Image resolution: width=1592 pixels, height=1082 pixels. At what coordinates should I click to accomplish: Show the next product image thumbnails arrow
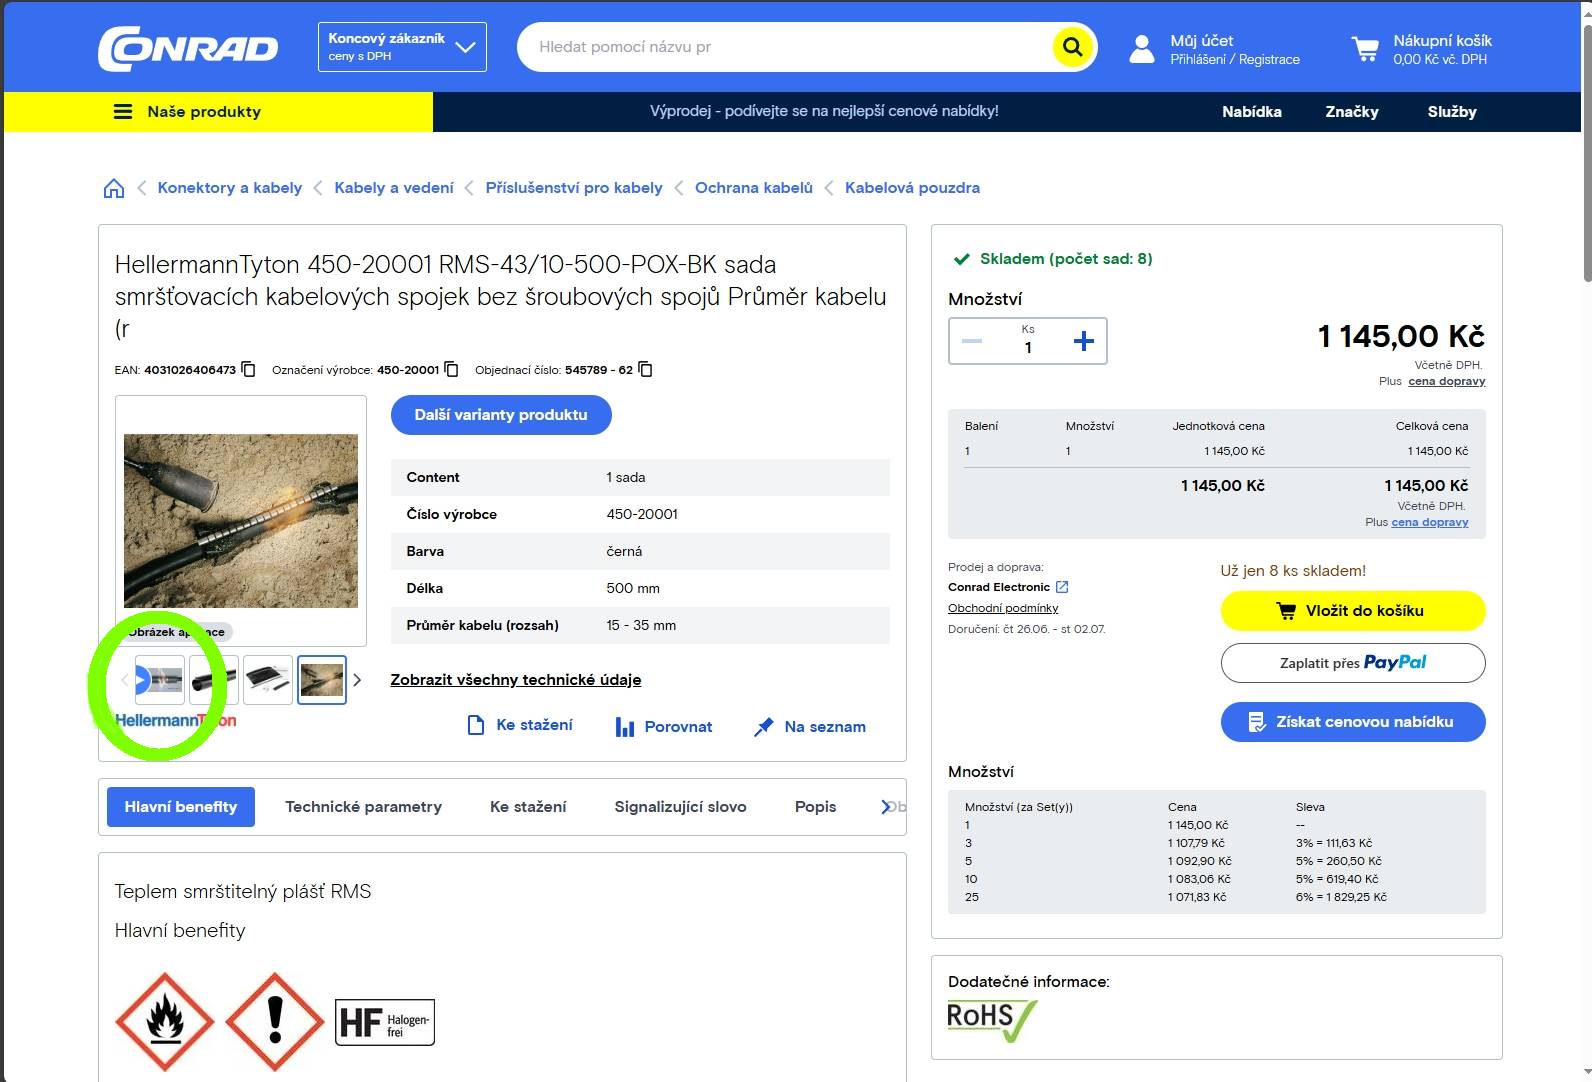pyautogui.click(x=357, y=680)
